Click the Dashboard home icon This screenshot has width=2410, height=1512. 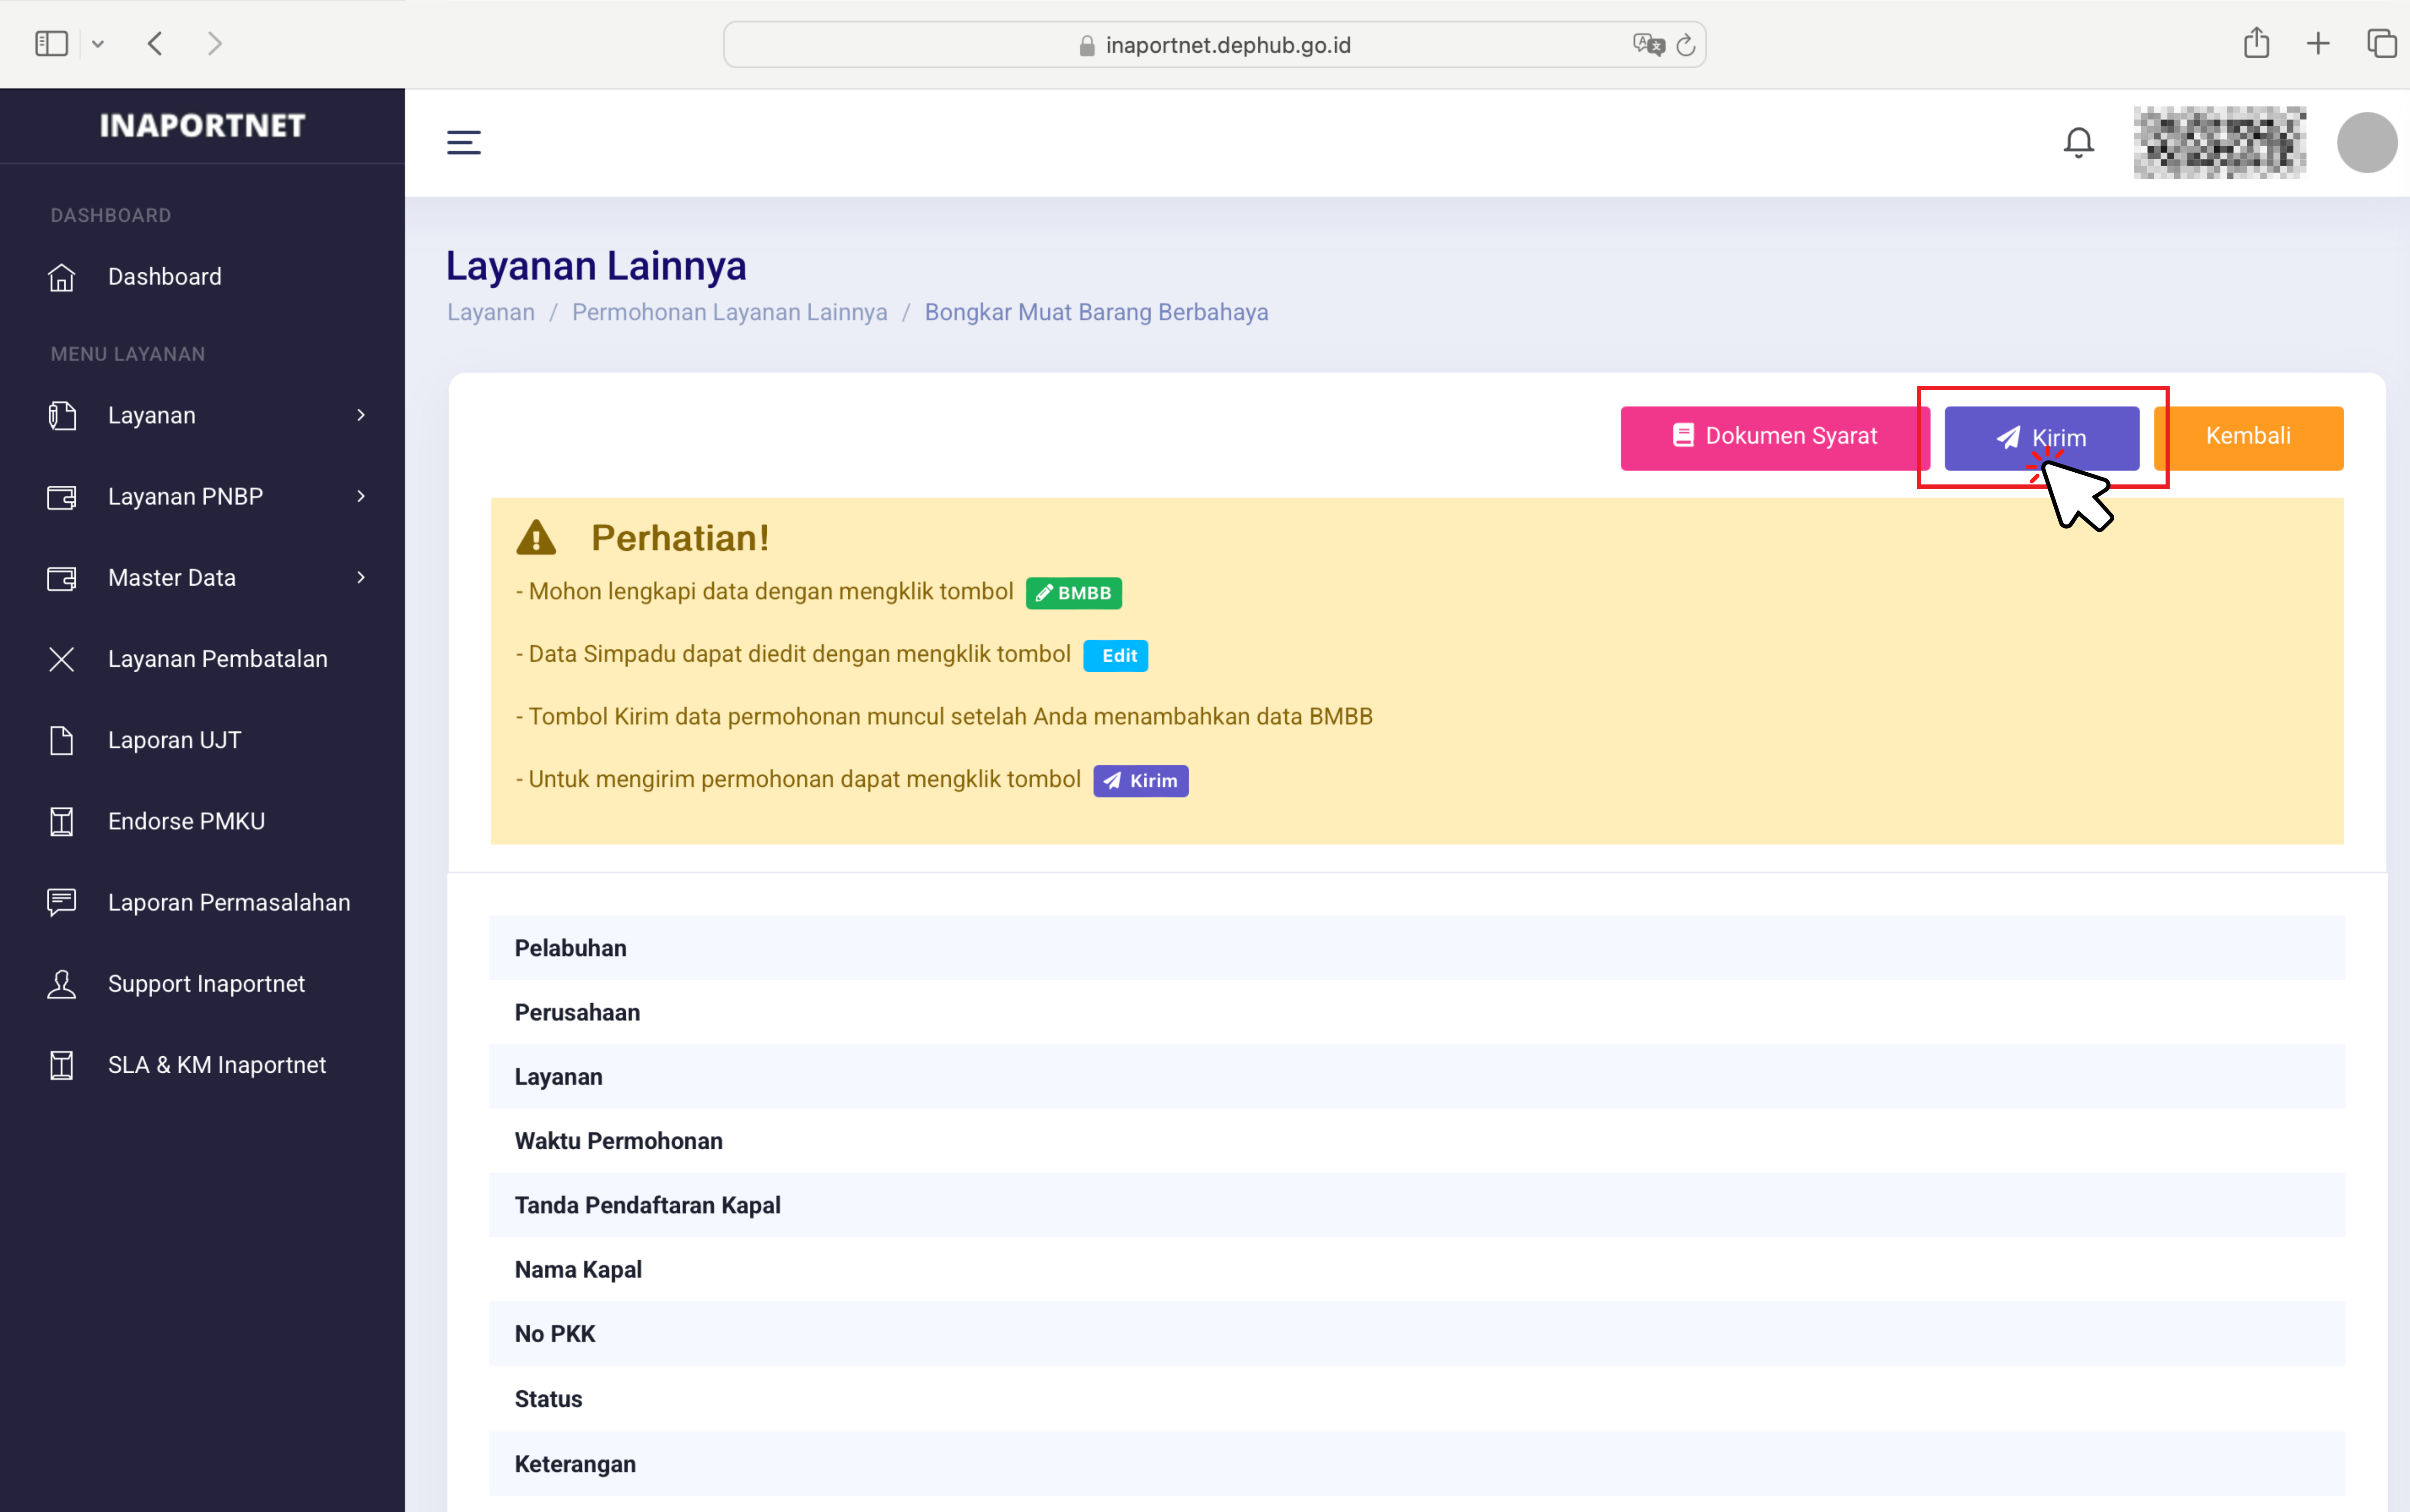[62, 277]
